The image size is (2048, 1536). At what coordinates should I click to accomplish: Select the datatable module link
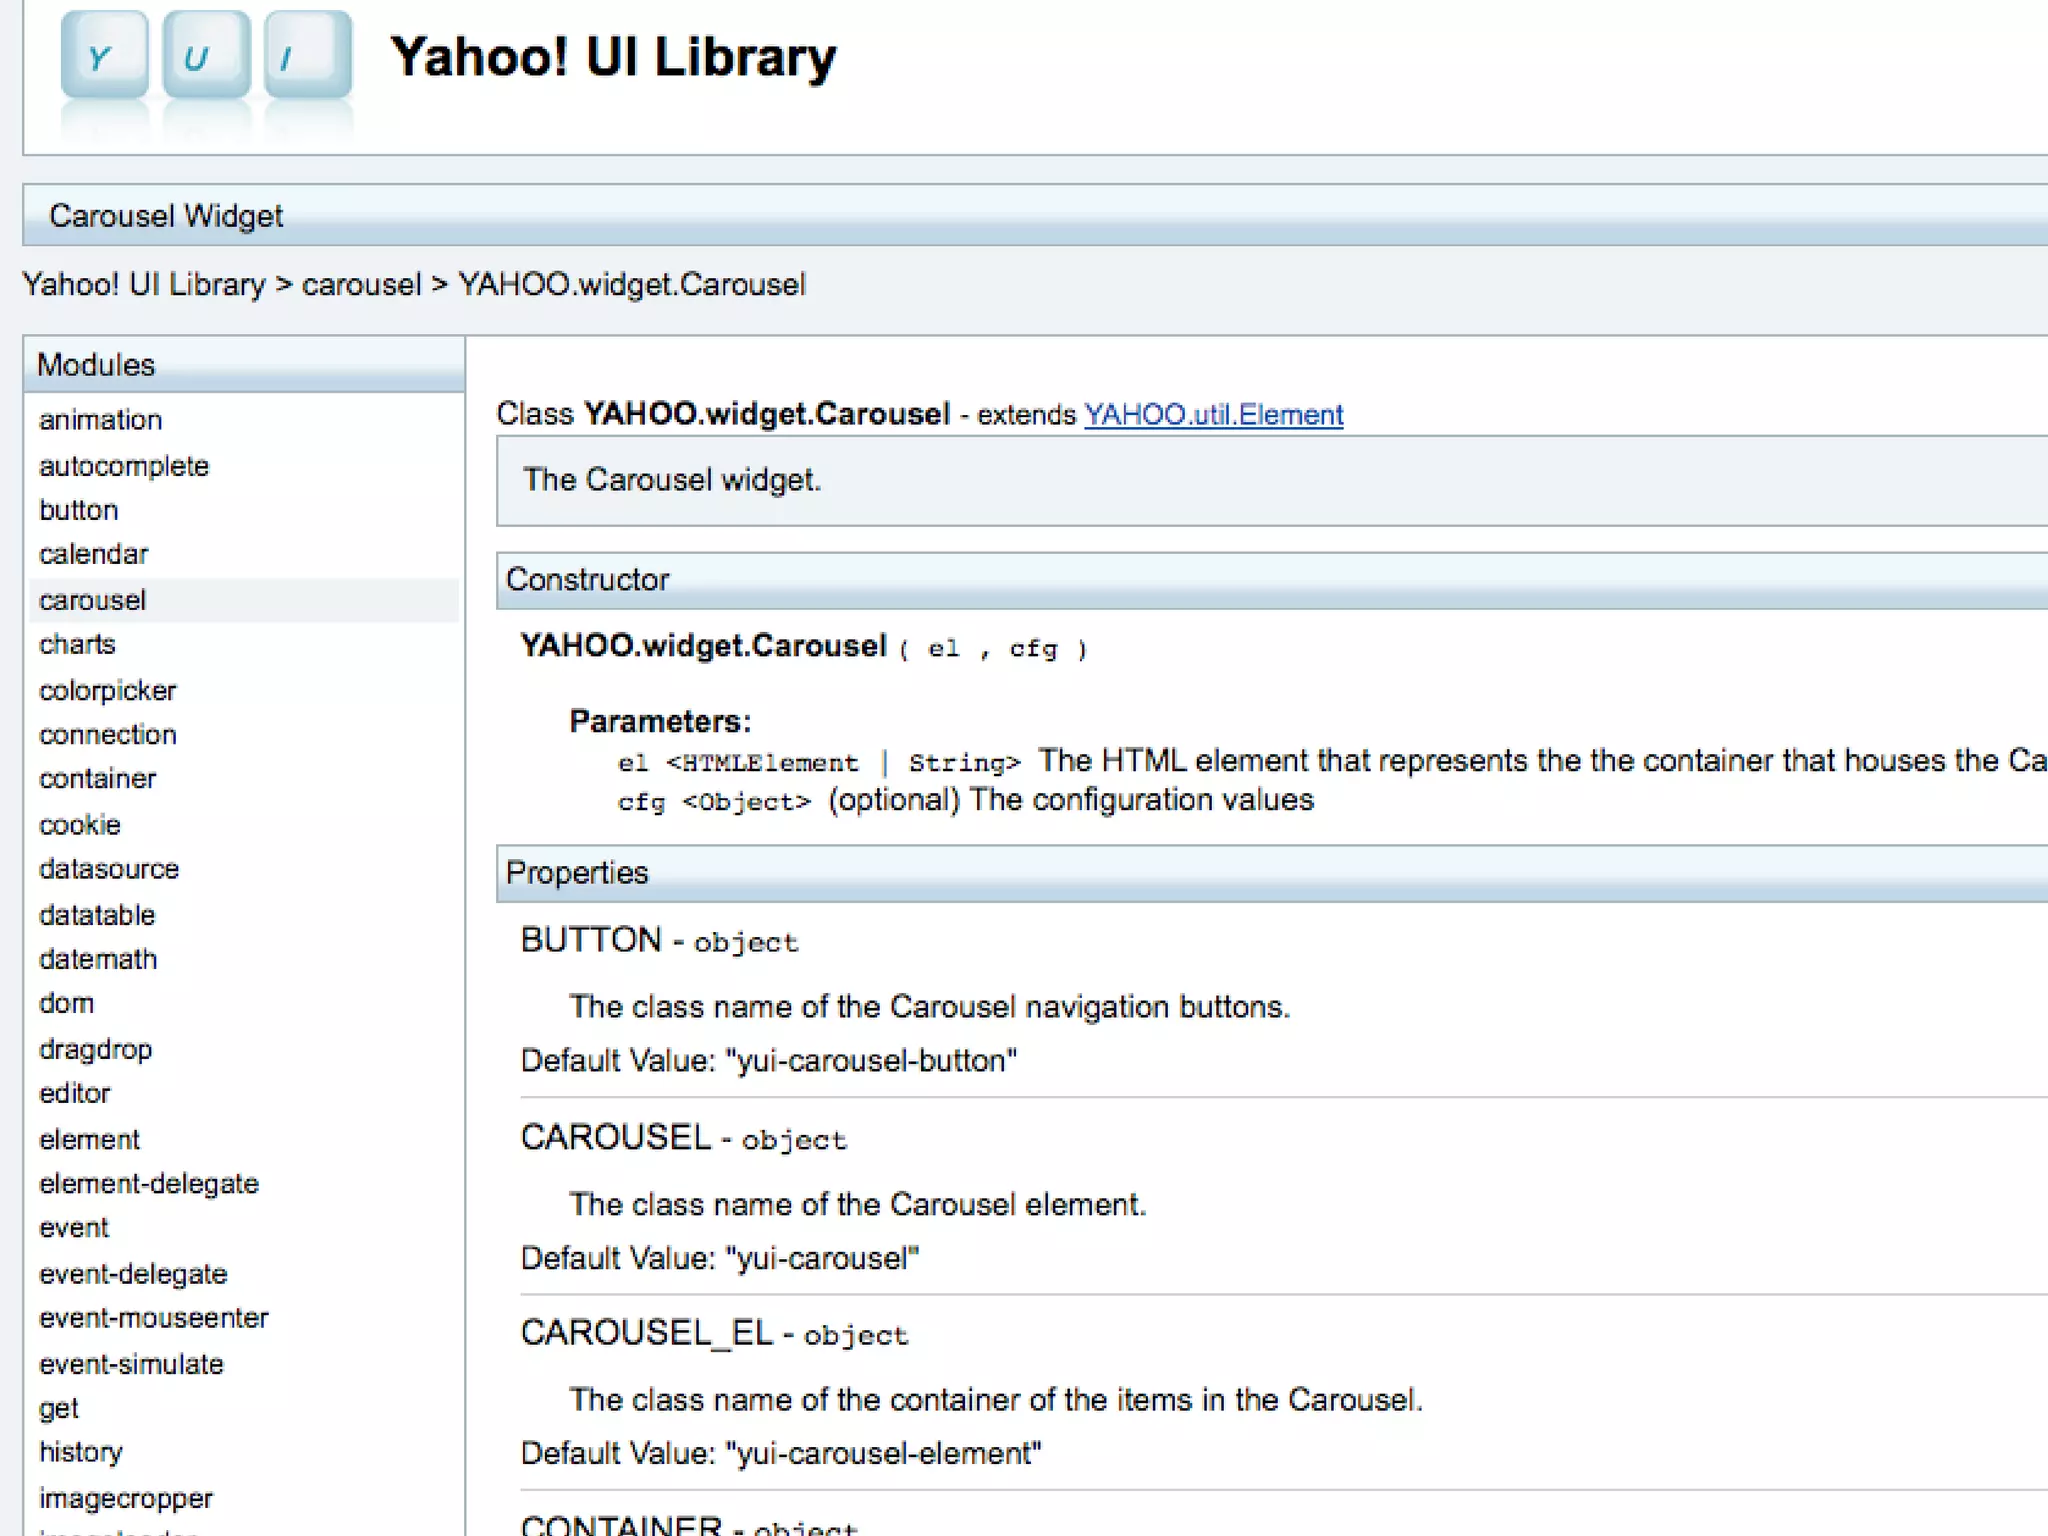97,915
